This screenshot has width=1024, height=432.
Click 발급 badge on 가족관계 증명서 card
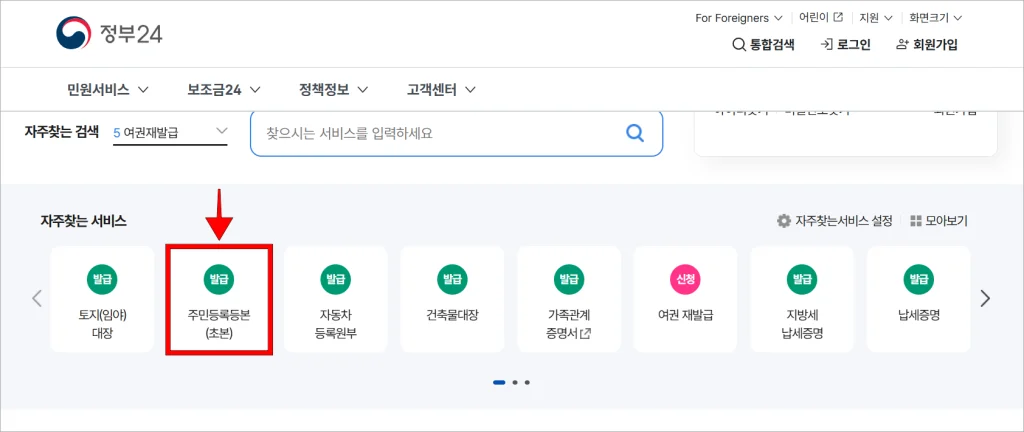(x=569, y=280)
